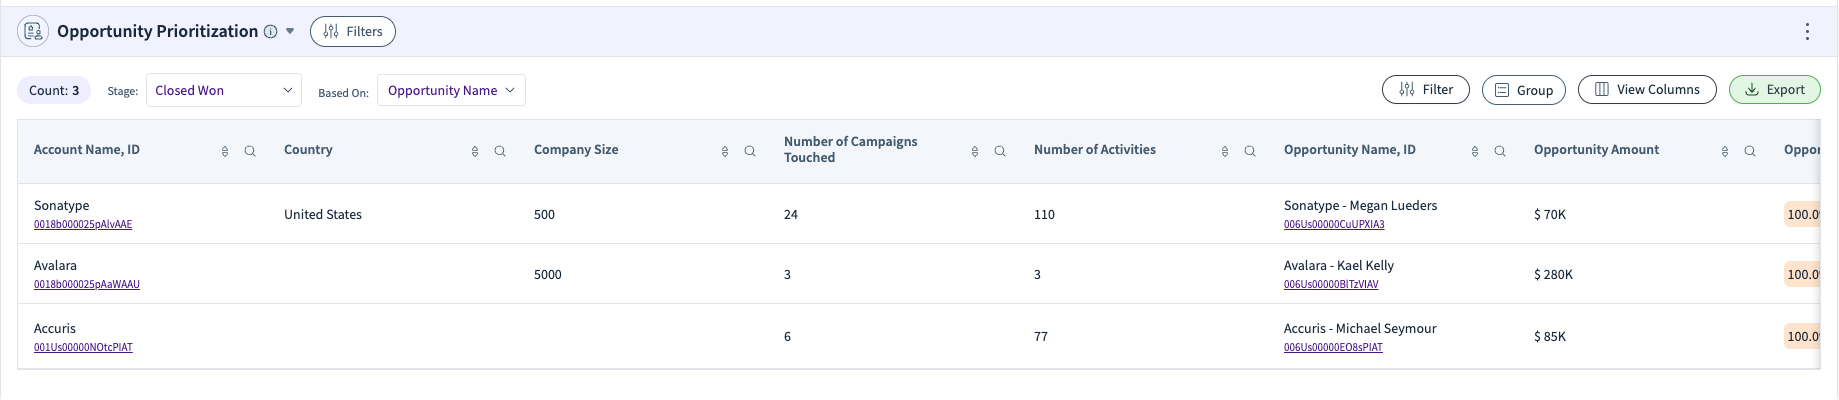
Task: Expand the arrow next to Opportunity Prioritization title
Action: [x=290, y=31]
